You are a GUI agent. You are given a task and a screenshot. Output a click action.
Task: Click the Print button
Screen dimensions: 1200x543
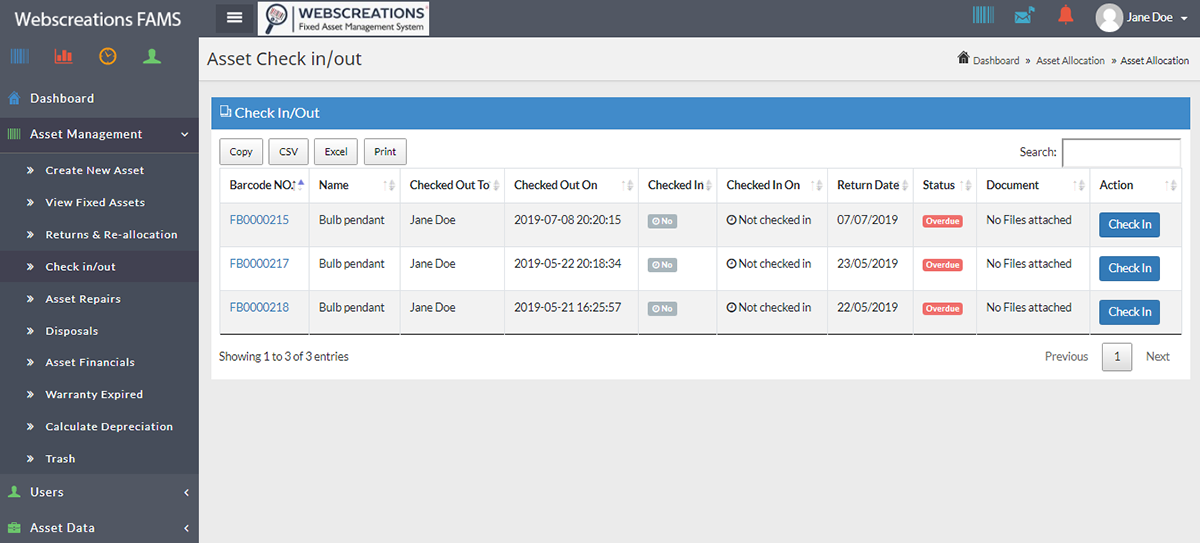(x=385, y=152)
